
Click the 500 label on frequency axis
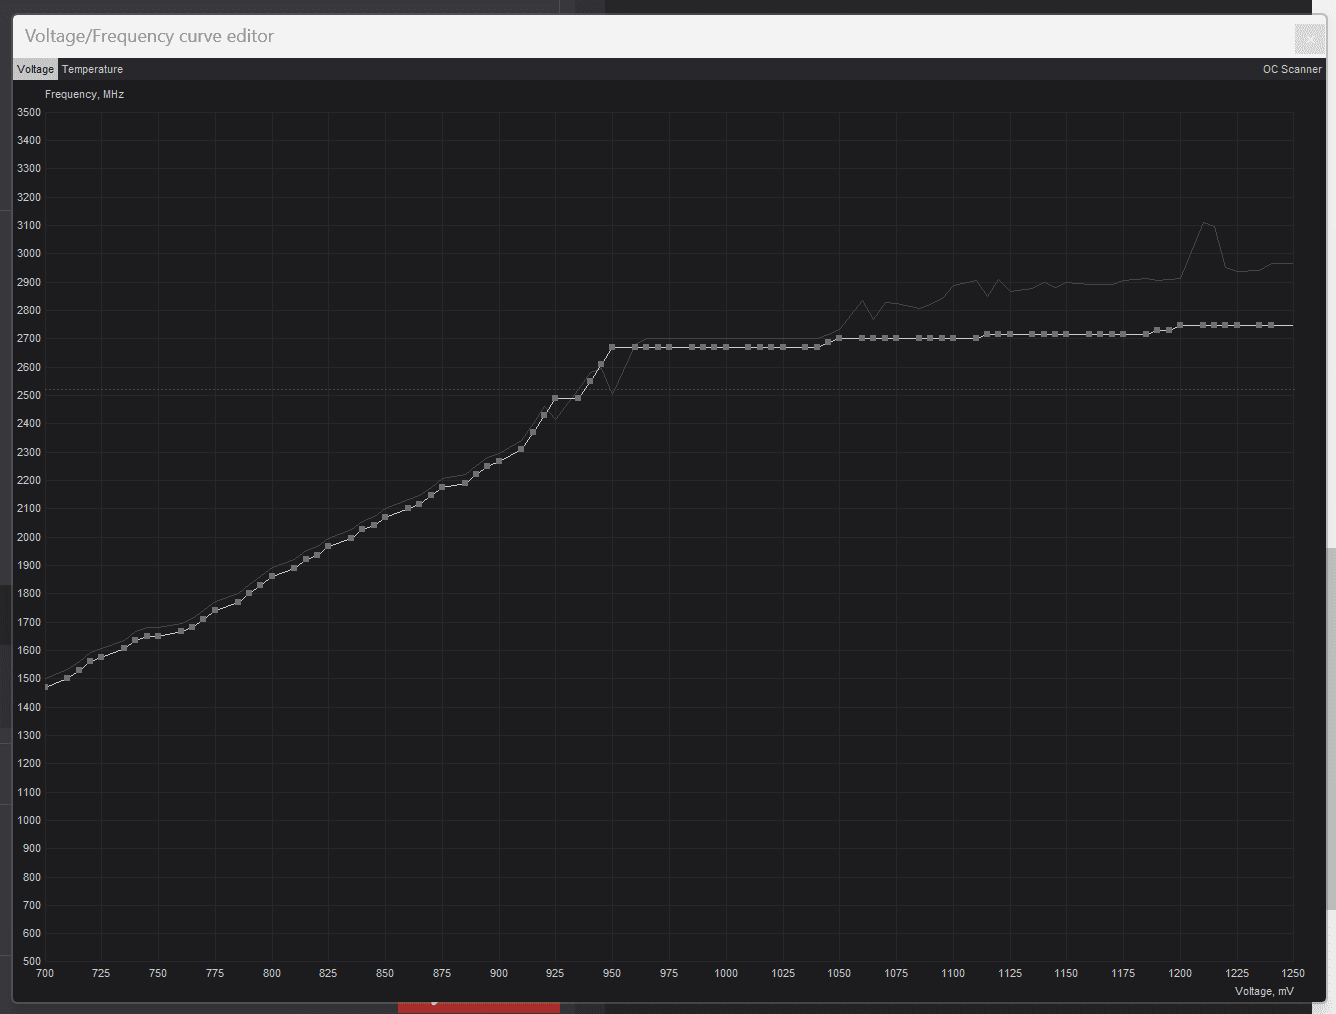point(32,961)
